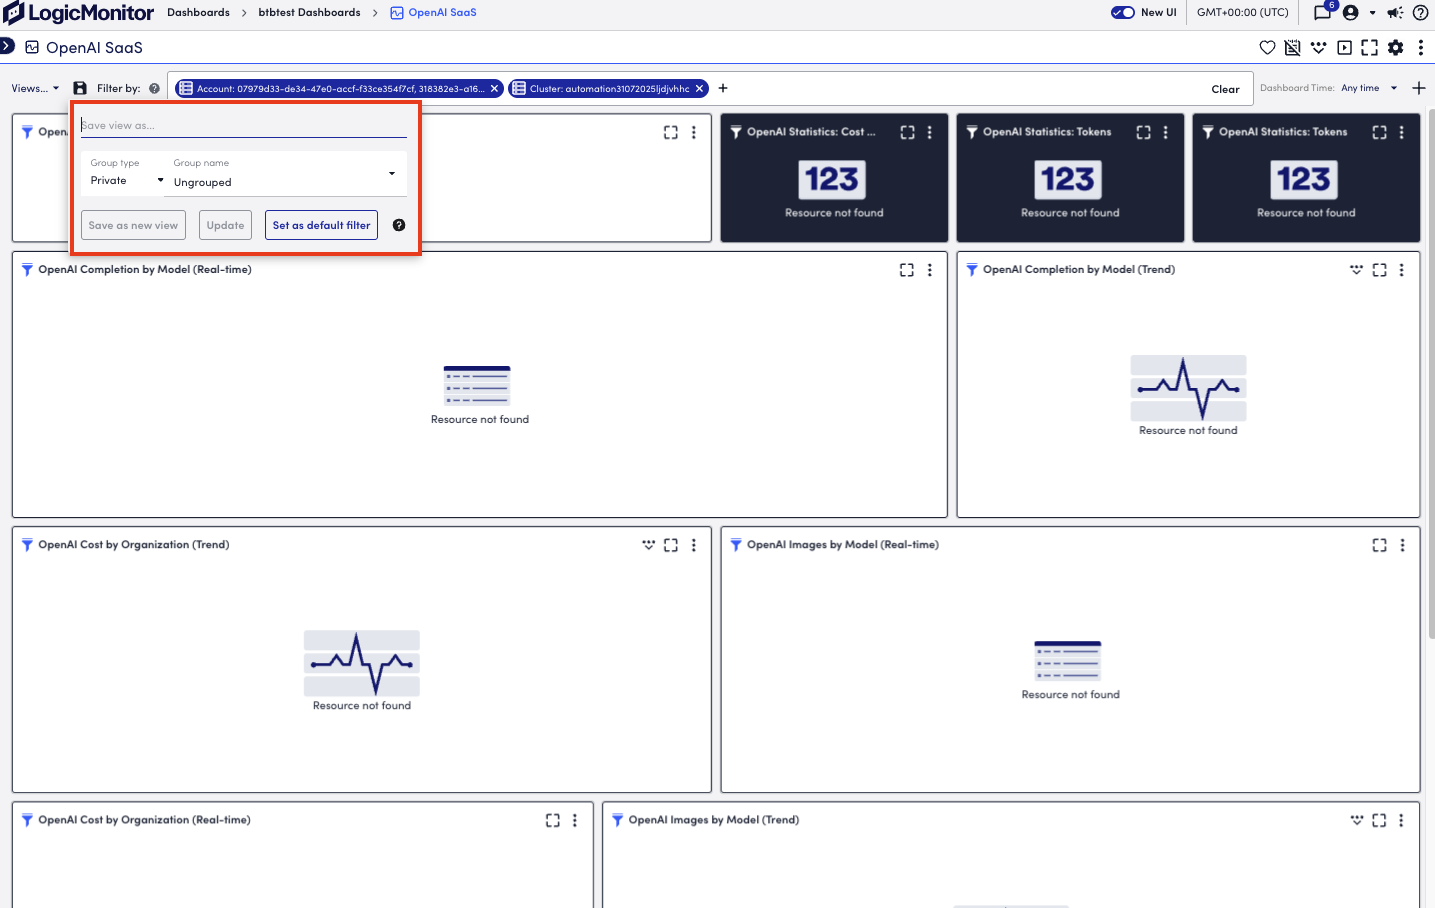Open the Dashboard Time Any time dropdown
This screenshot has width=1435, height=908.
point(1369,88)
